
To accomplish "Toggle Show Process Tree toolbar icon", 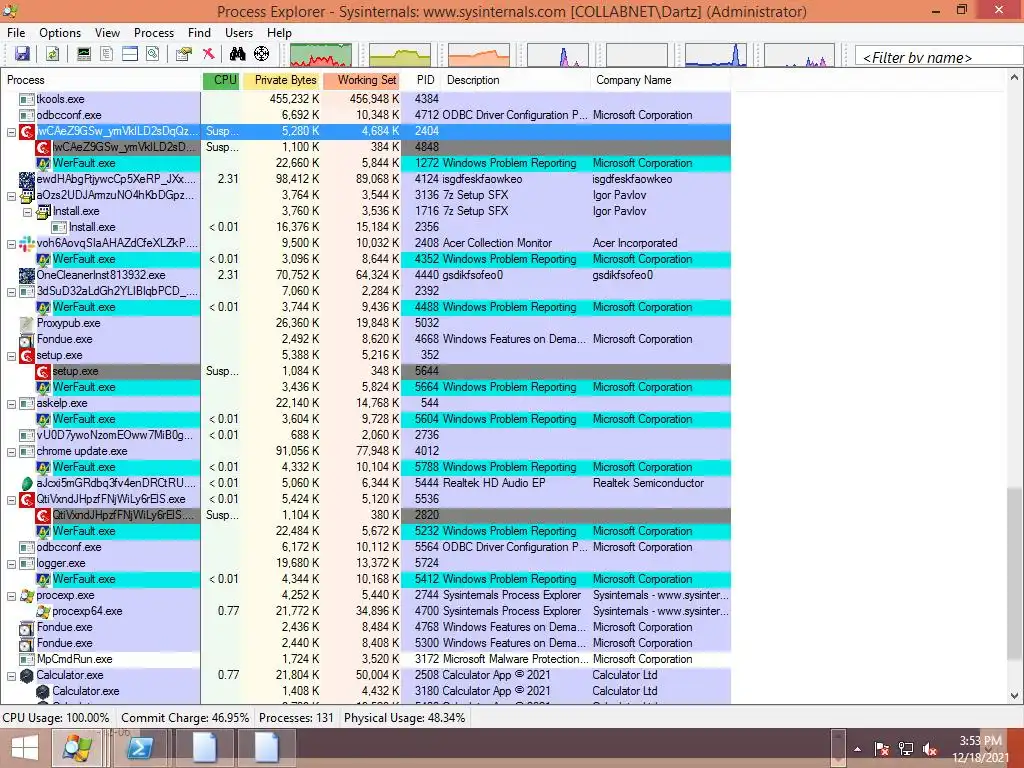I will [106, 54].
